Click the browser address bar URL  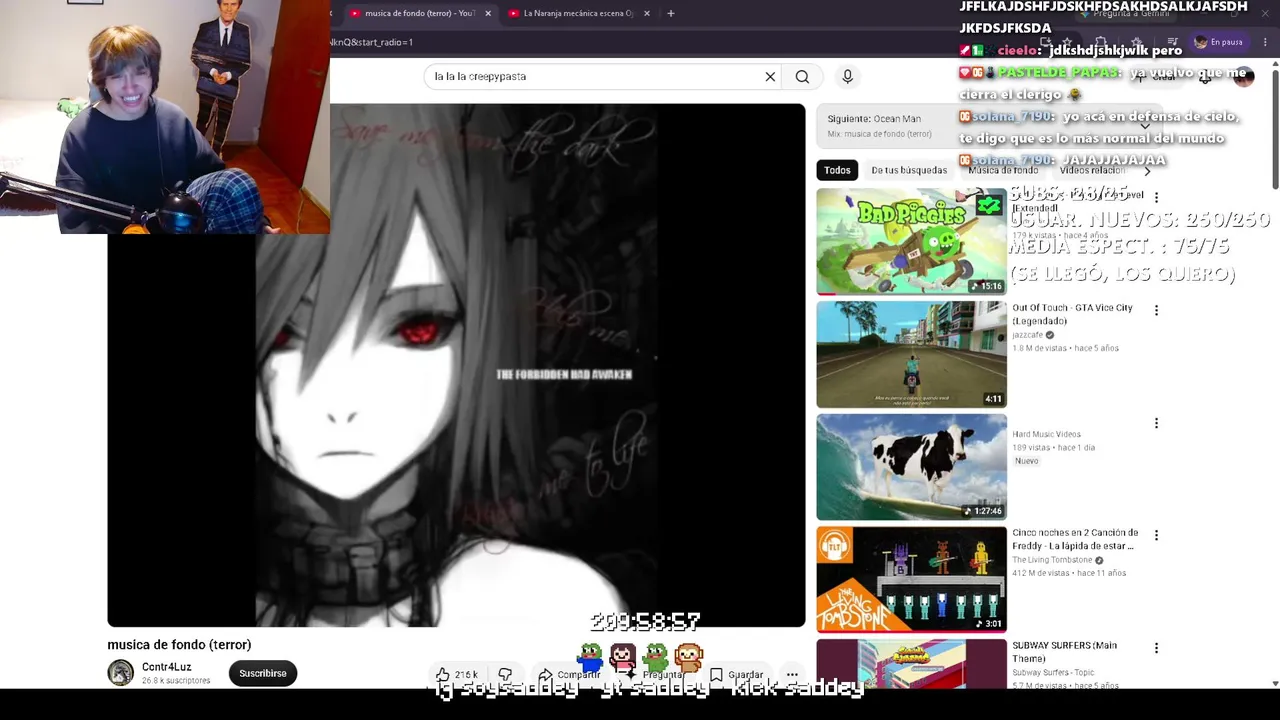(370, 42)
